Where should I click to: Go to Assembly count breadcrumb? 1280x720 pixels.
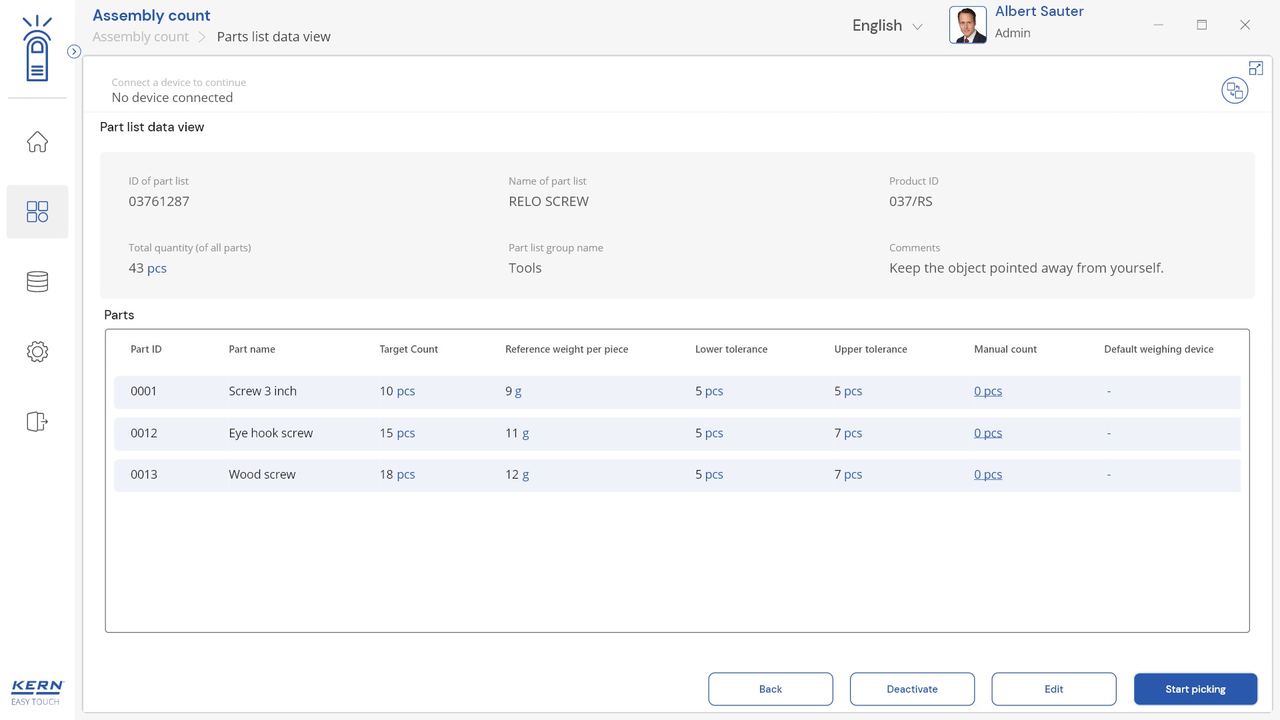point(140,37)
